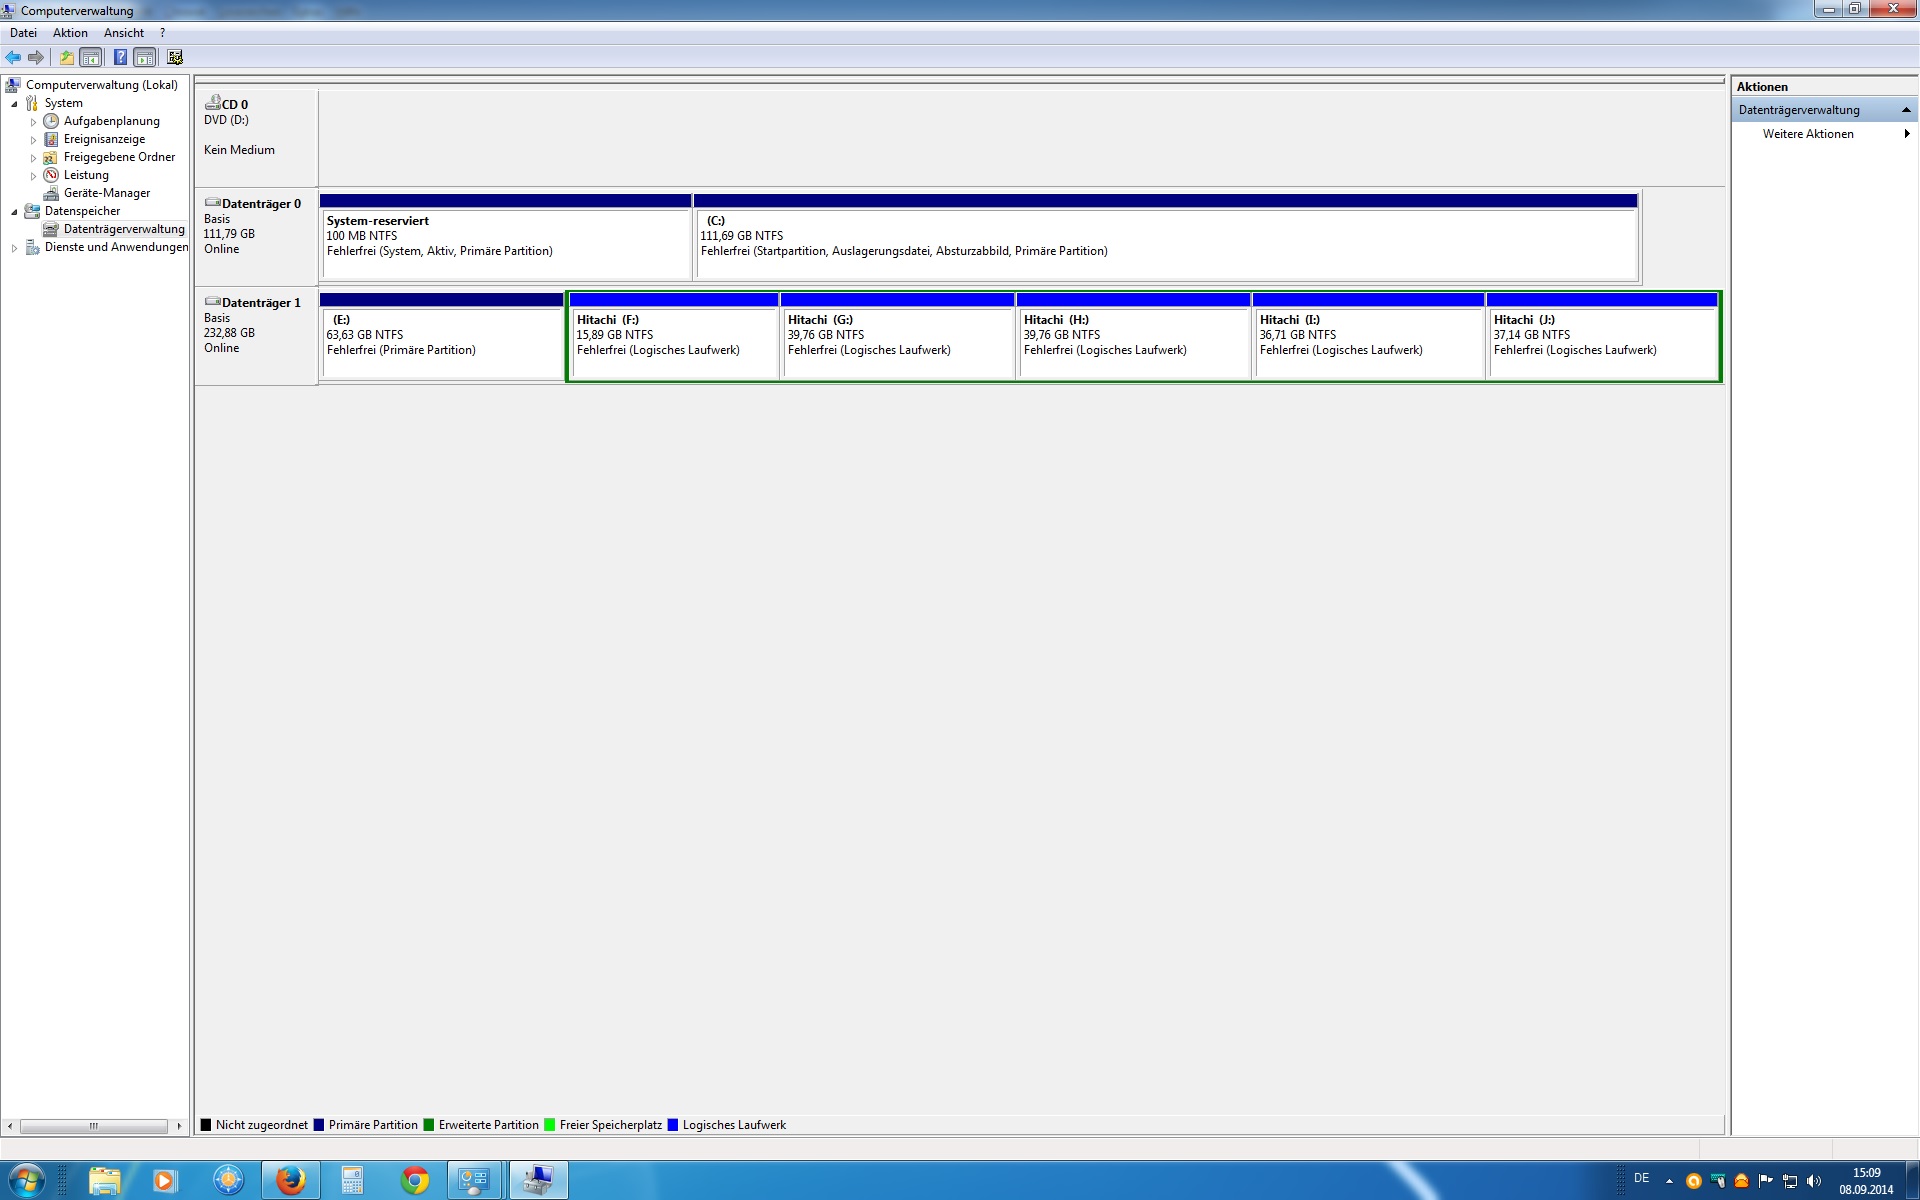
Task: Click the disk settings toolbar icon
Action: [x=175, y=57]
